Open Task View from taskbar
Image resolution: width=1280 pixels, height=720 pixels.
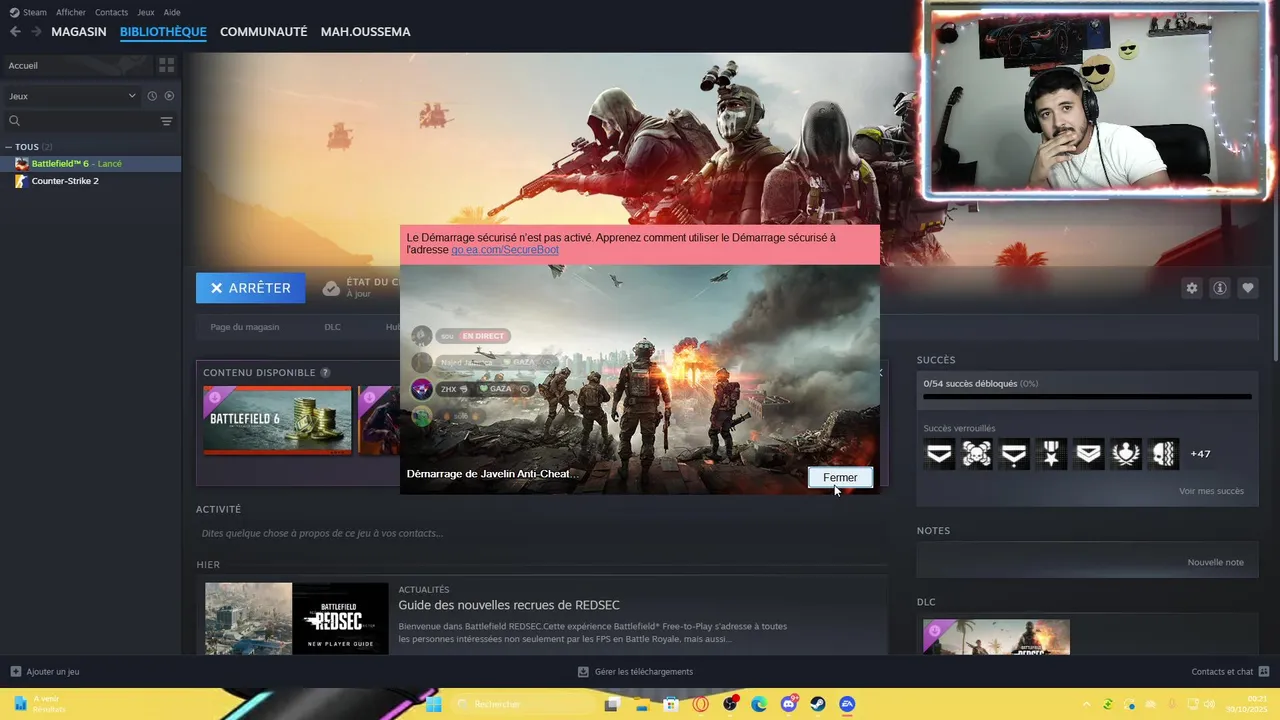[x=612, y=704]
